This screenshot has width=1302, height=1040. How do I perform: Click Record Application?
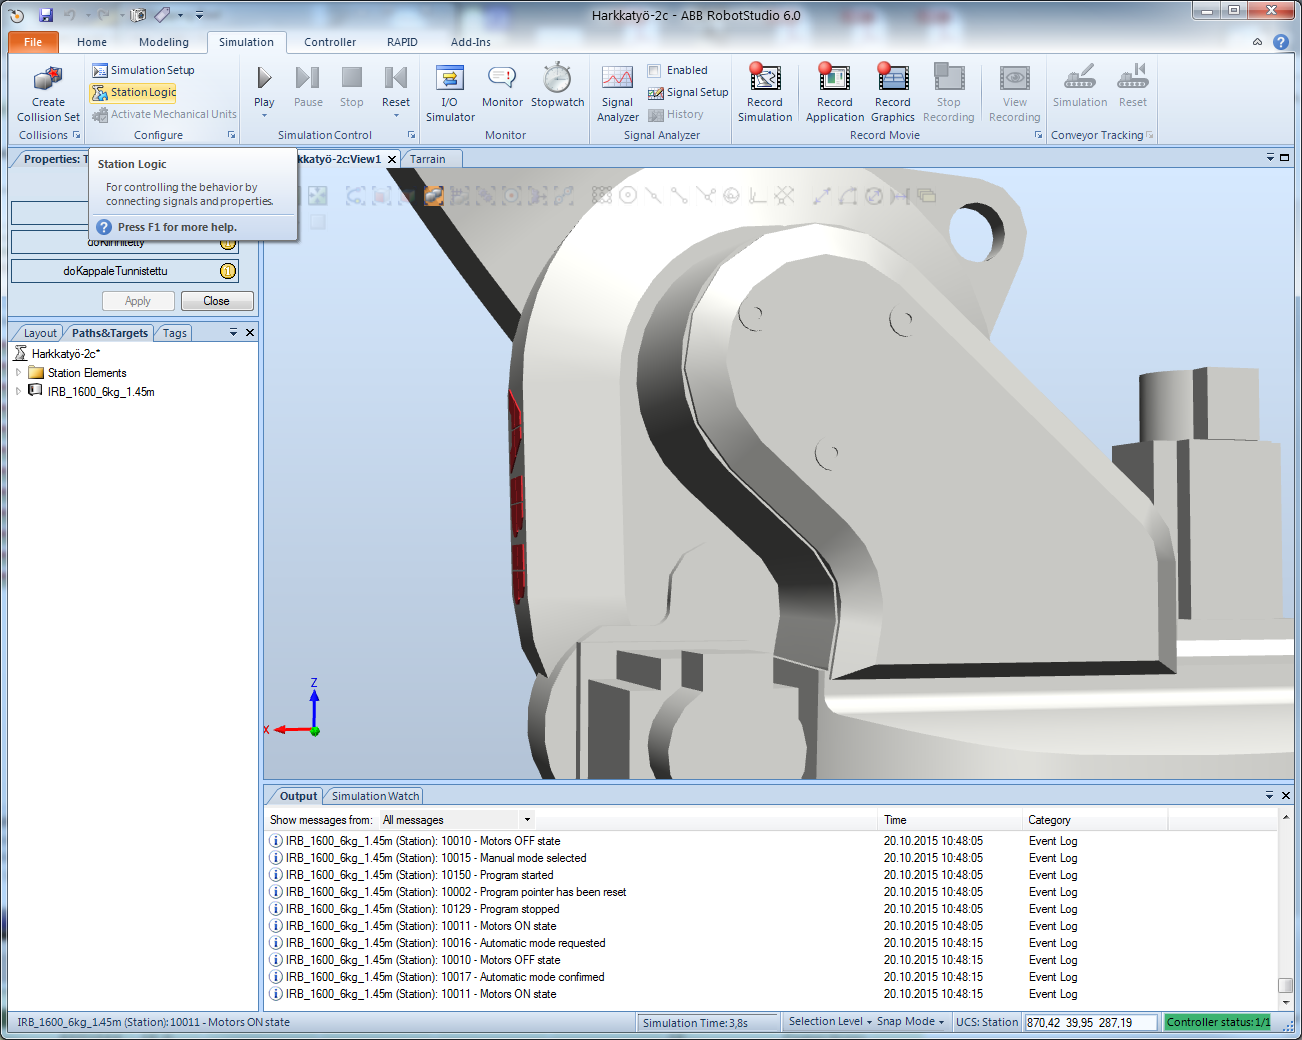coord(834,94)
